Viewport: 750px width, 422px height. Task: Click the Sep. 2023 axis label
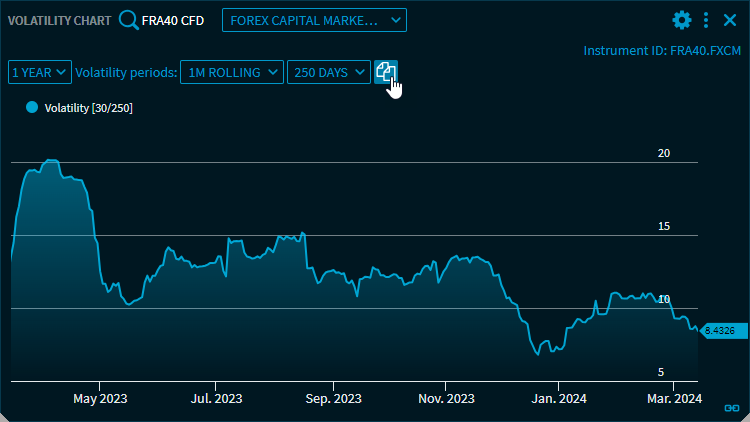pyautogui.click(x=333, y=398)
